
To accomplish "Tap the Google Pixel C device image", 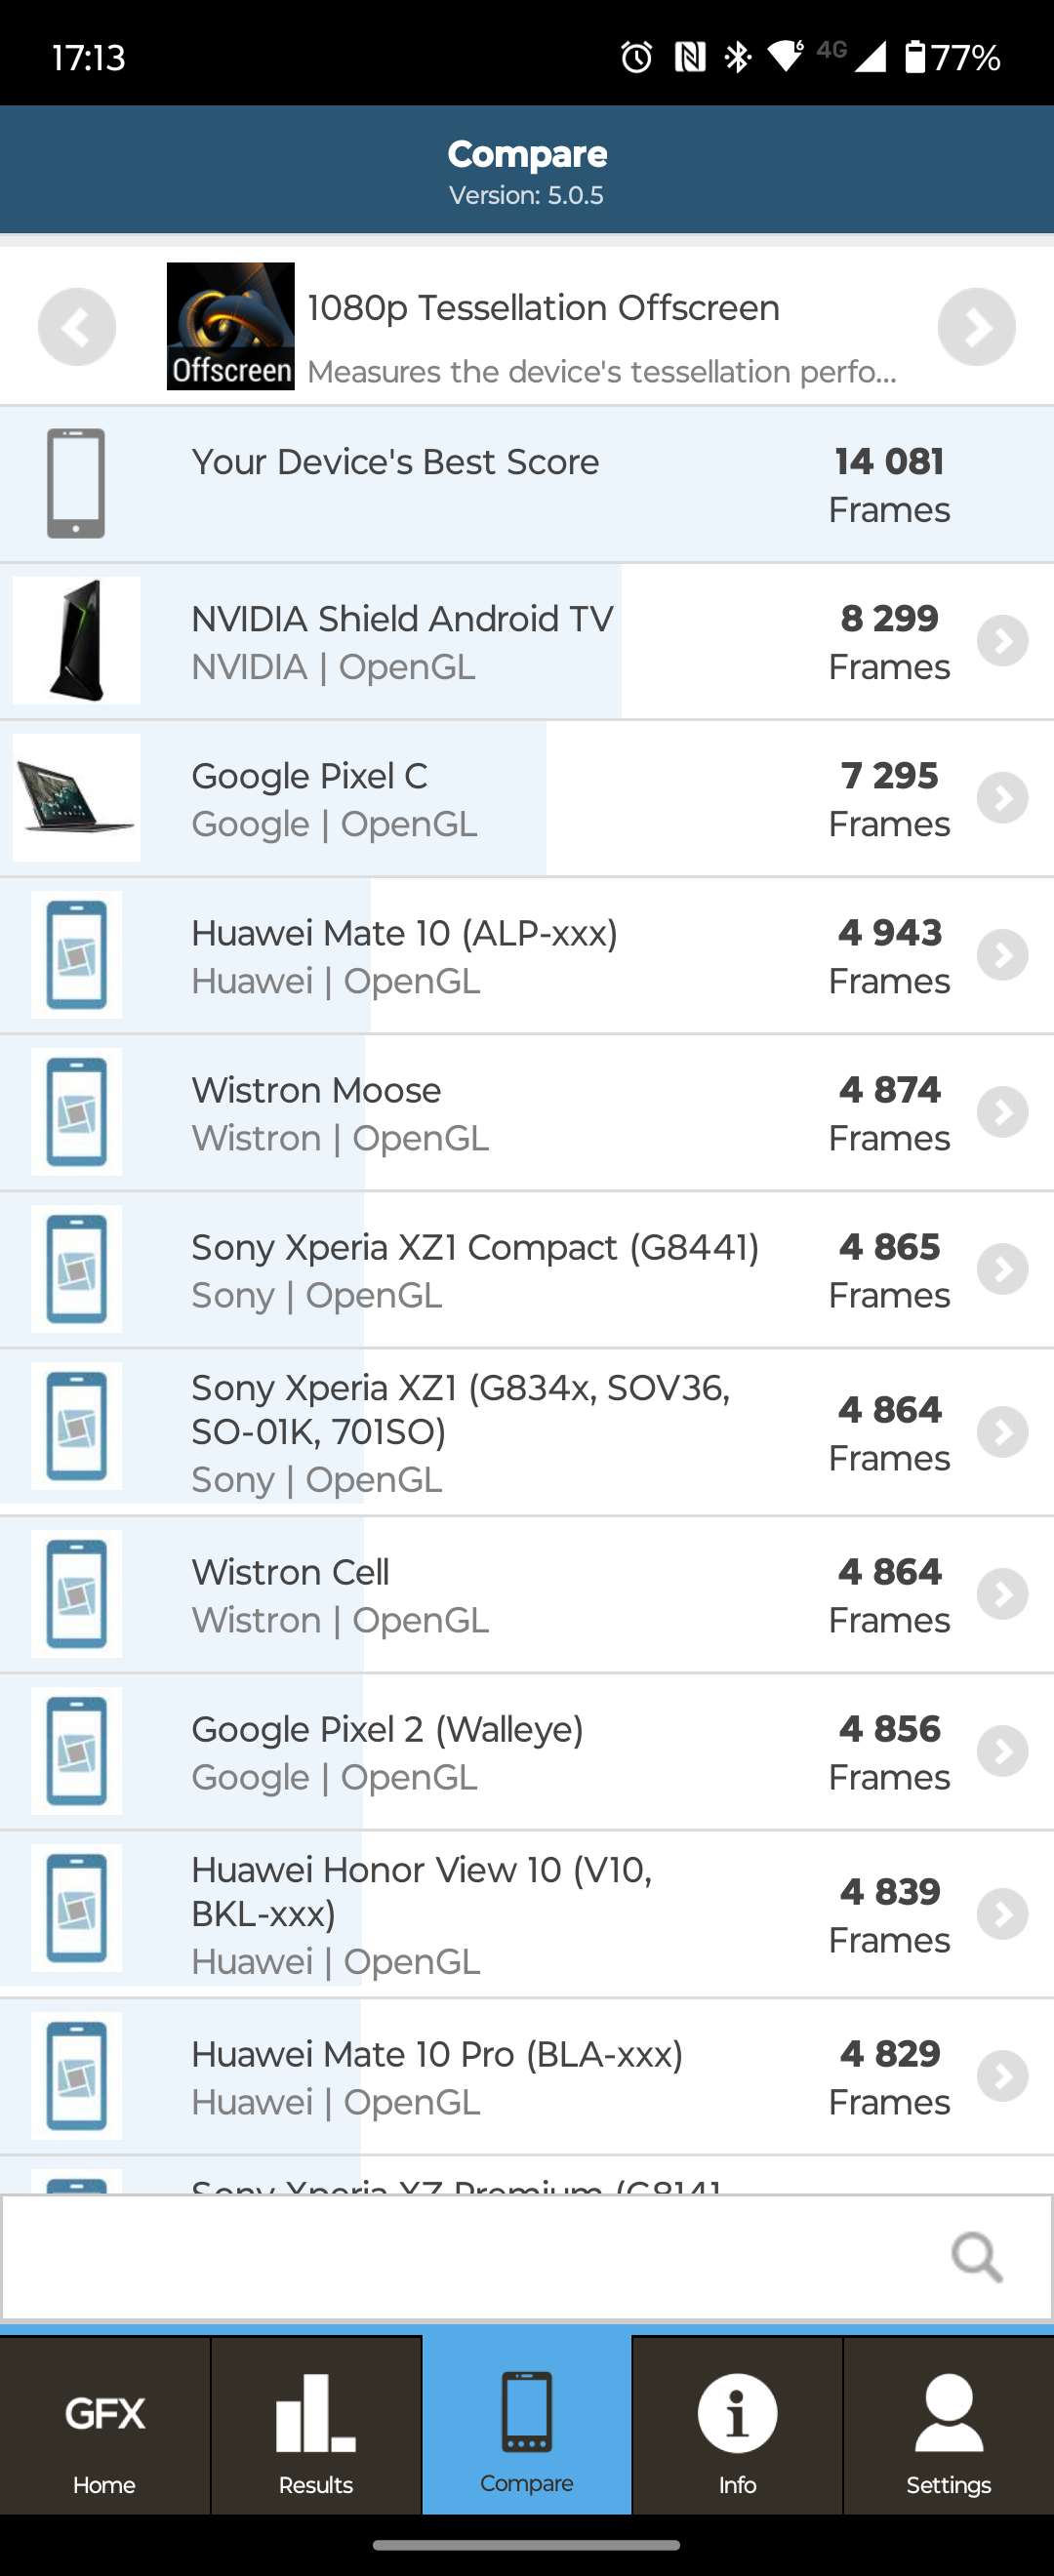I will [x=76, y=798].
